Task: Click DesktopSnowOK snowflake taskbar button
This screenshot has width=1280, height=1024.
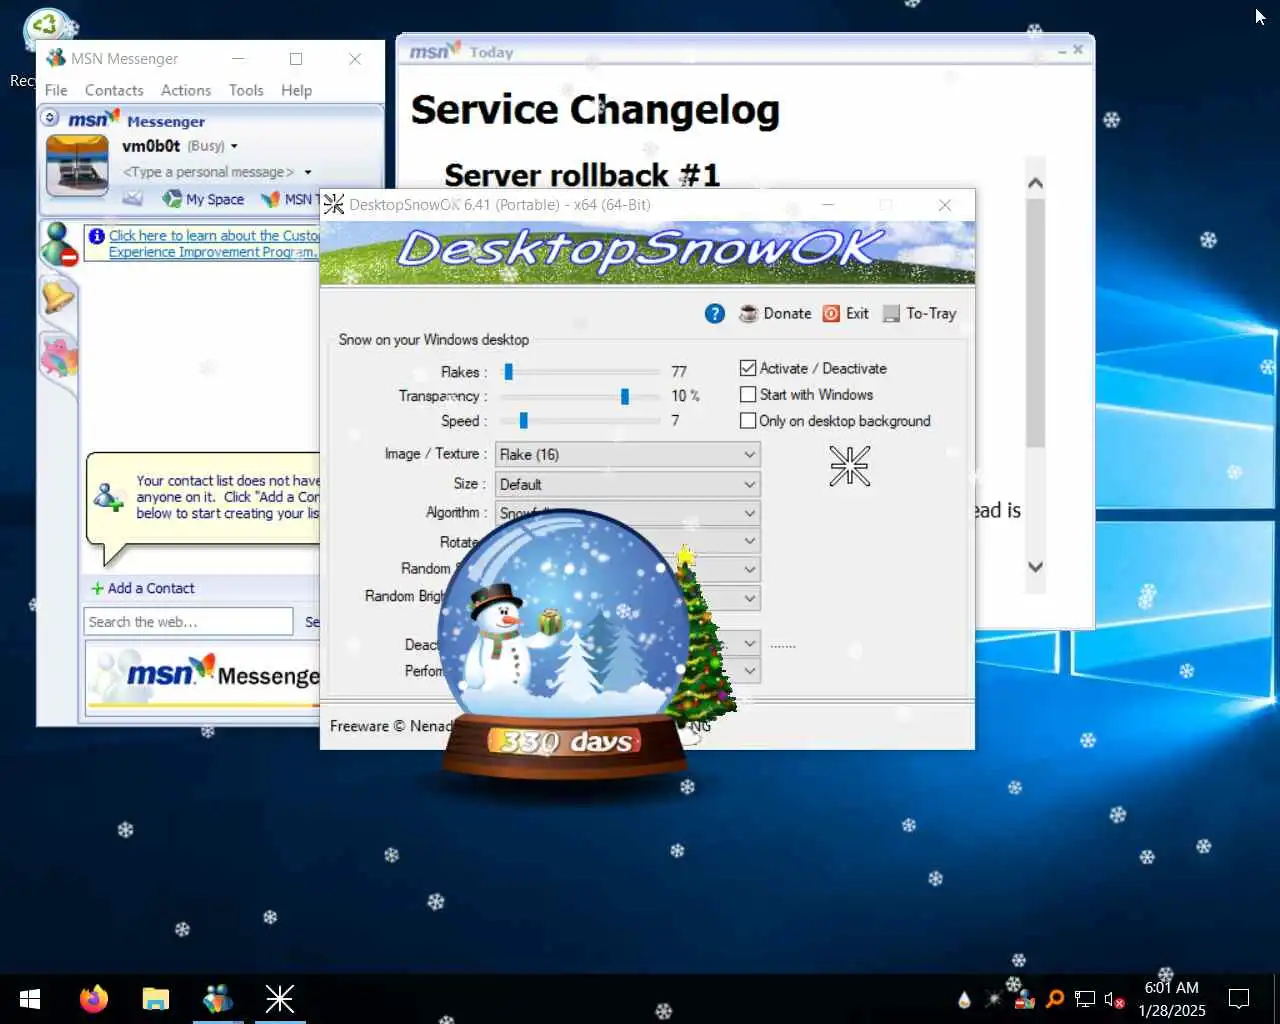Action: tap(280, 998)
